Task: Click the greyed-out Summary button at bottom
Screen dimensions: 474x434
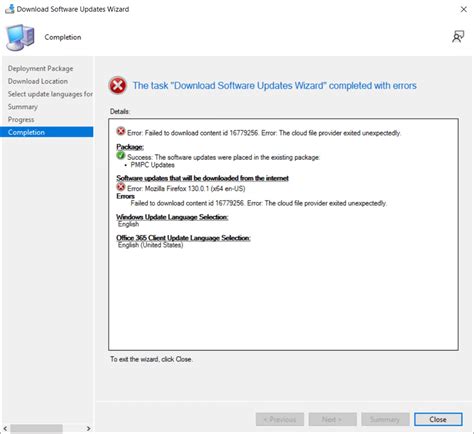Action: click(385, 419)
